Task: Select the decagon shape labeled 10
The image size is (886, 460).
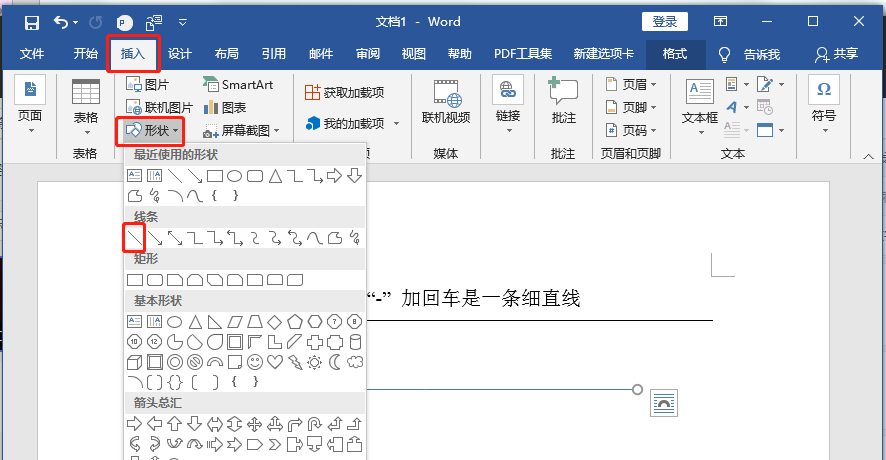Action: tap(134, 342)
